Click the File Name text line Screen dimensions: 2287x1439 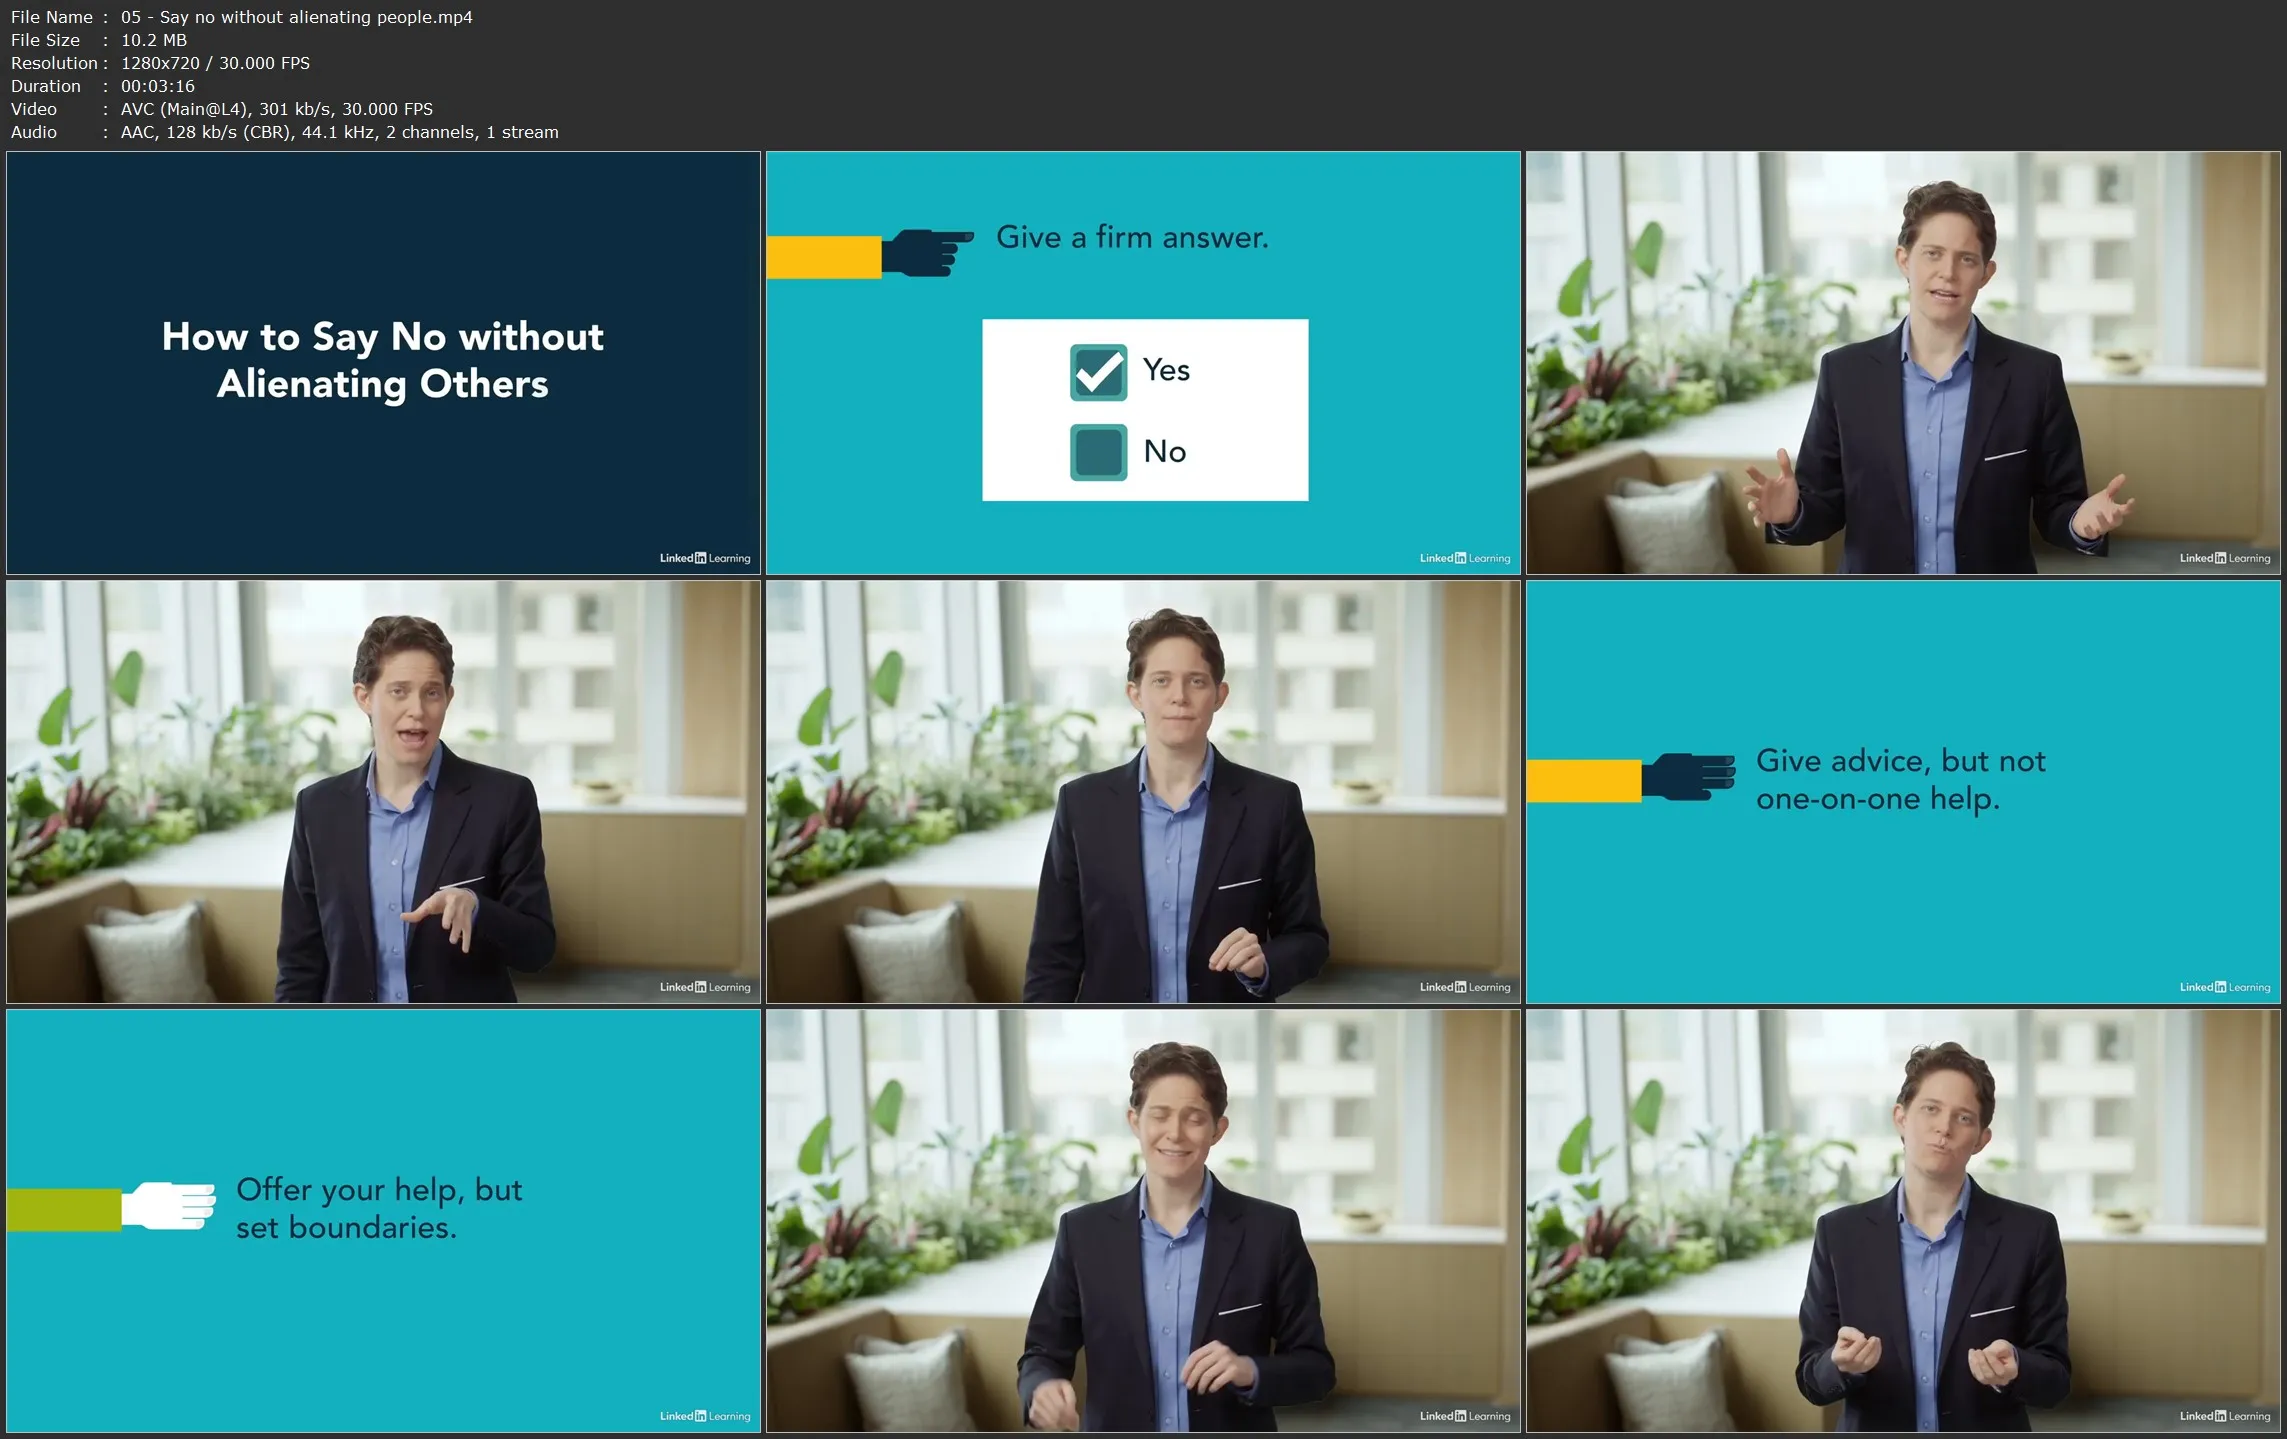[x=242, y=17]
